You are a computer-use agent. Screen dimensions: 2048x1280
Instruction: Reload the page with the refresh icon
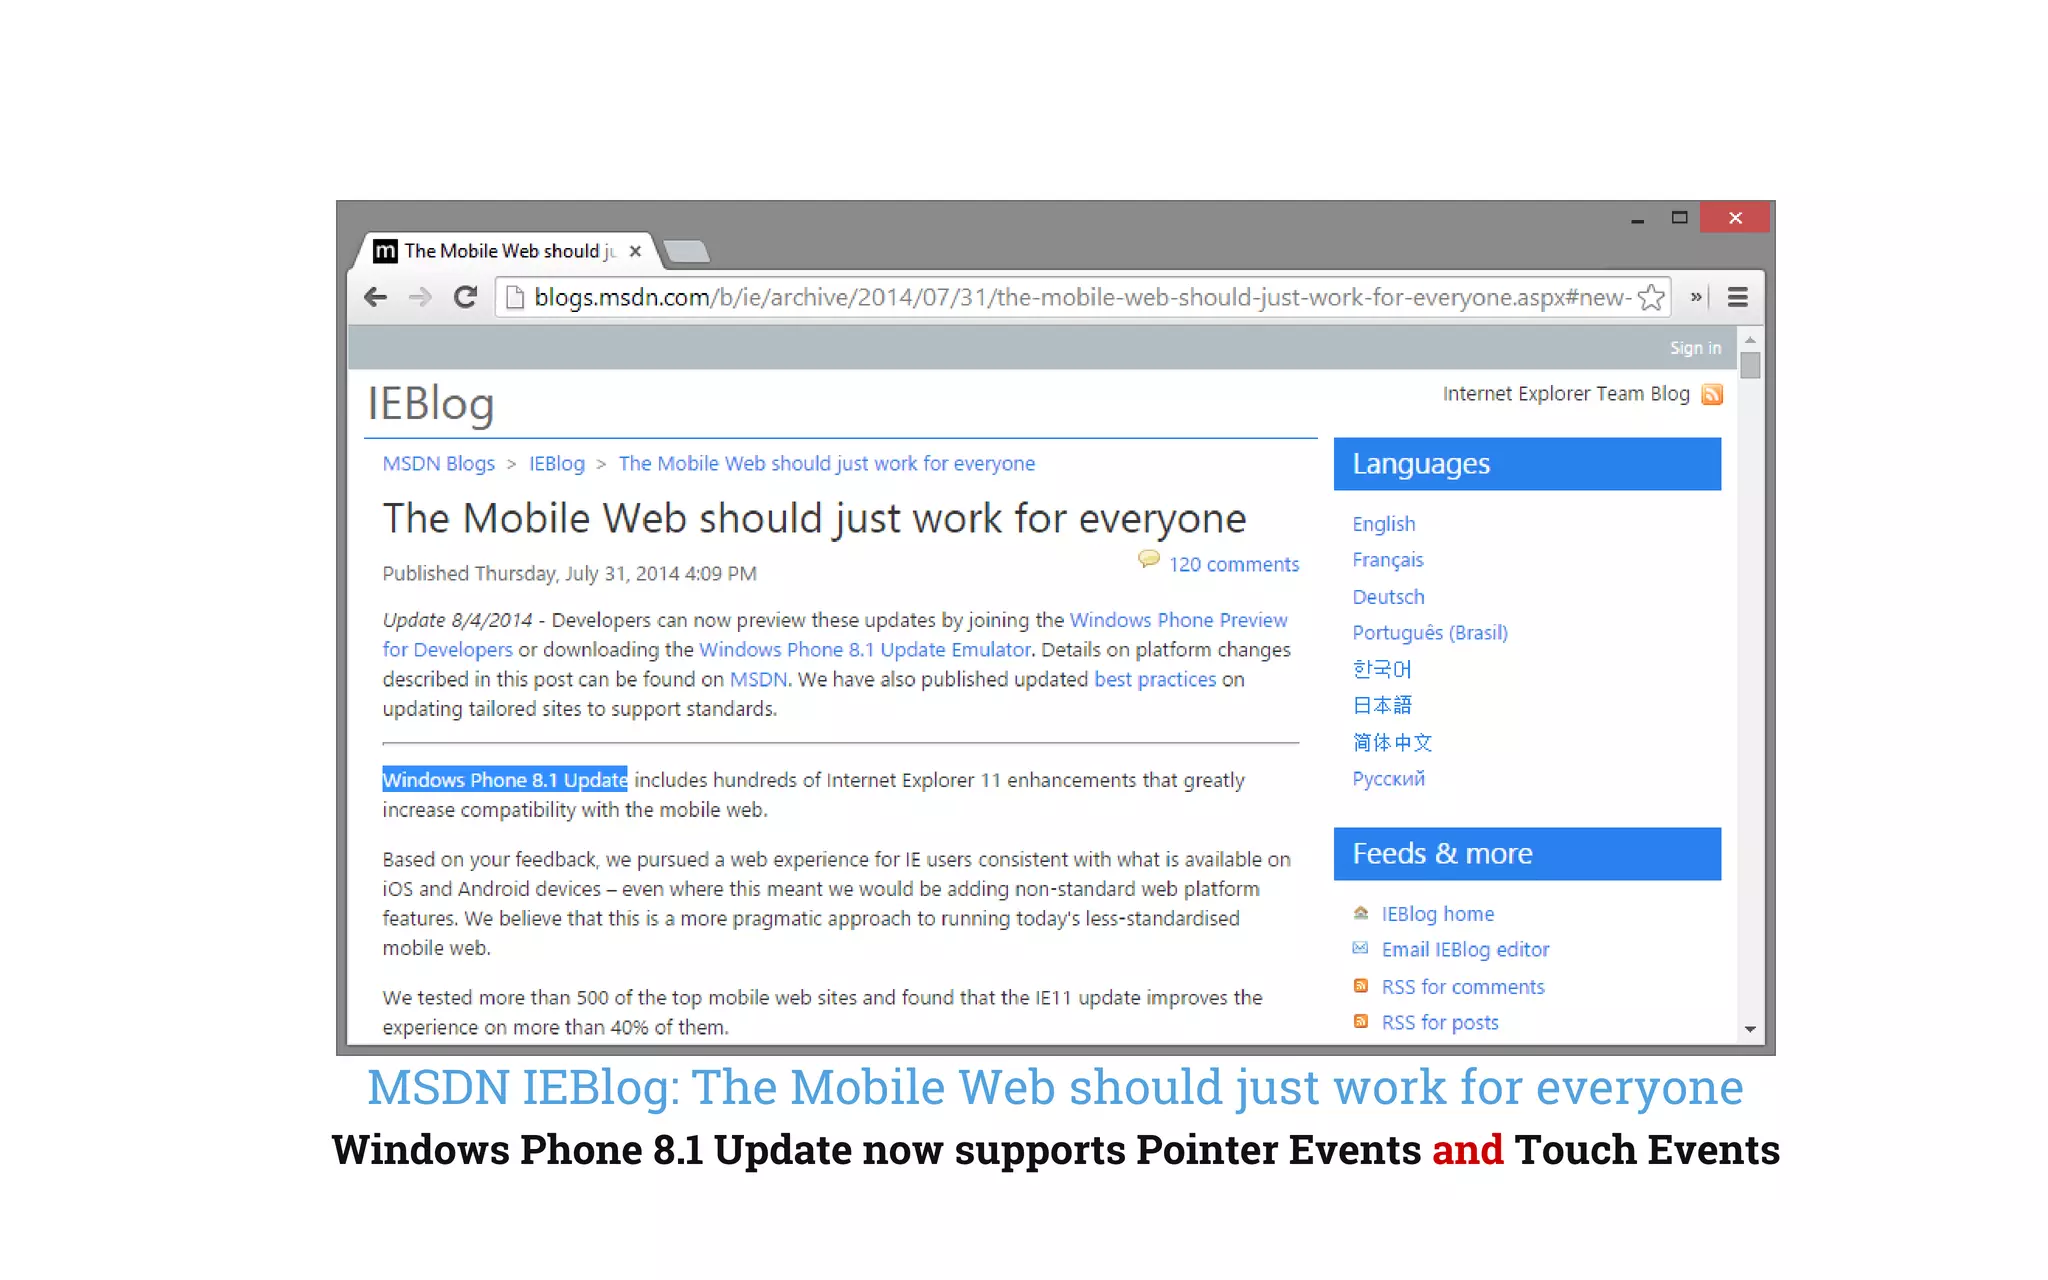pyautogui.click(x=465, y=297)
